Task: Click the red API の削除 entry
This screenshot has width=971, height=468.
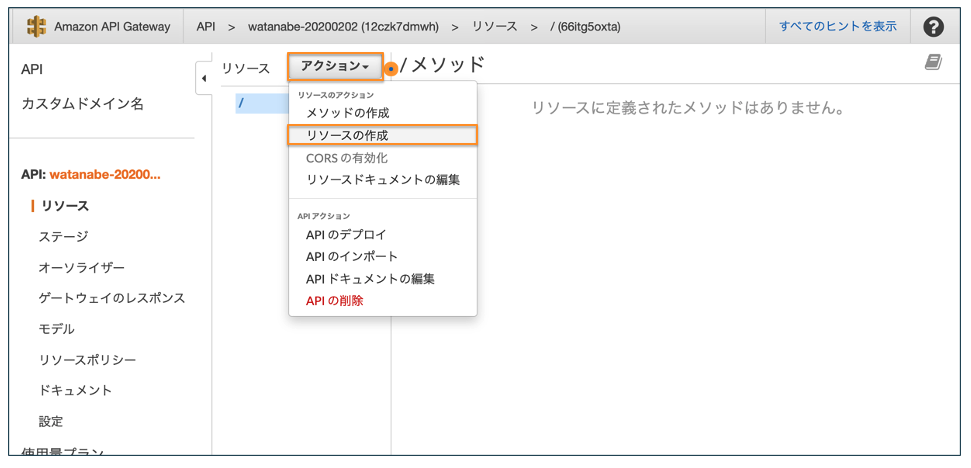Action: 334,301
